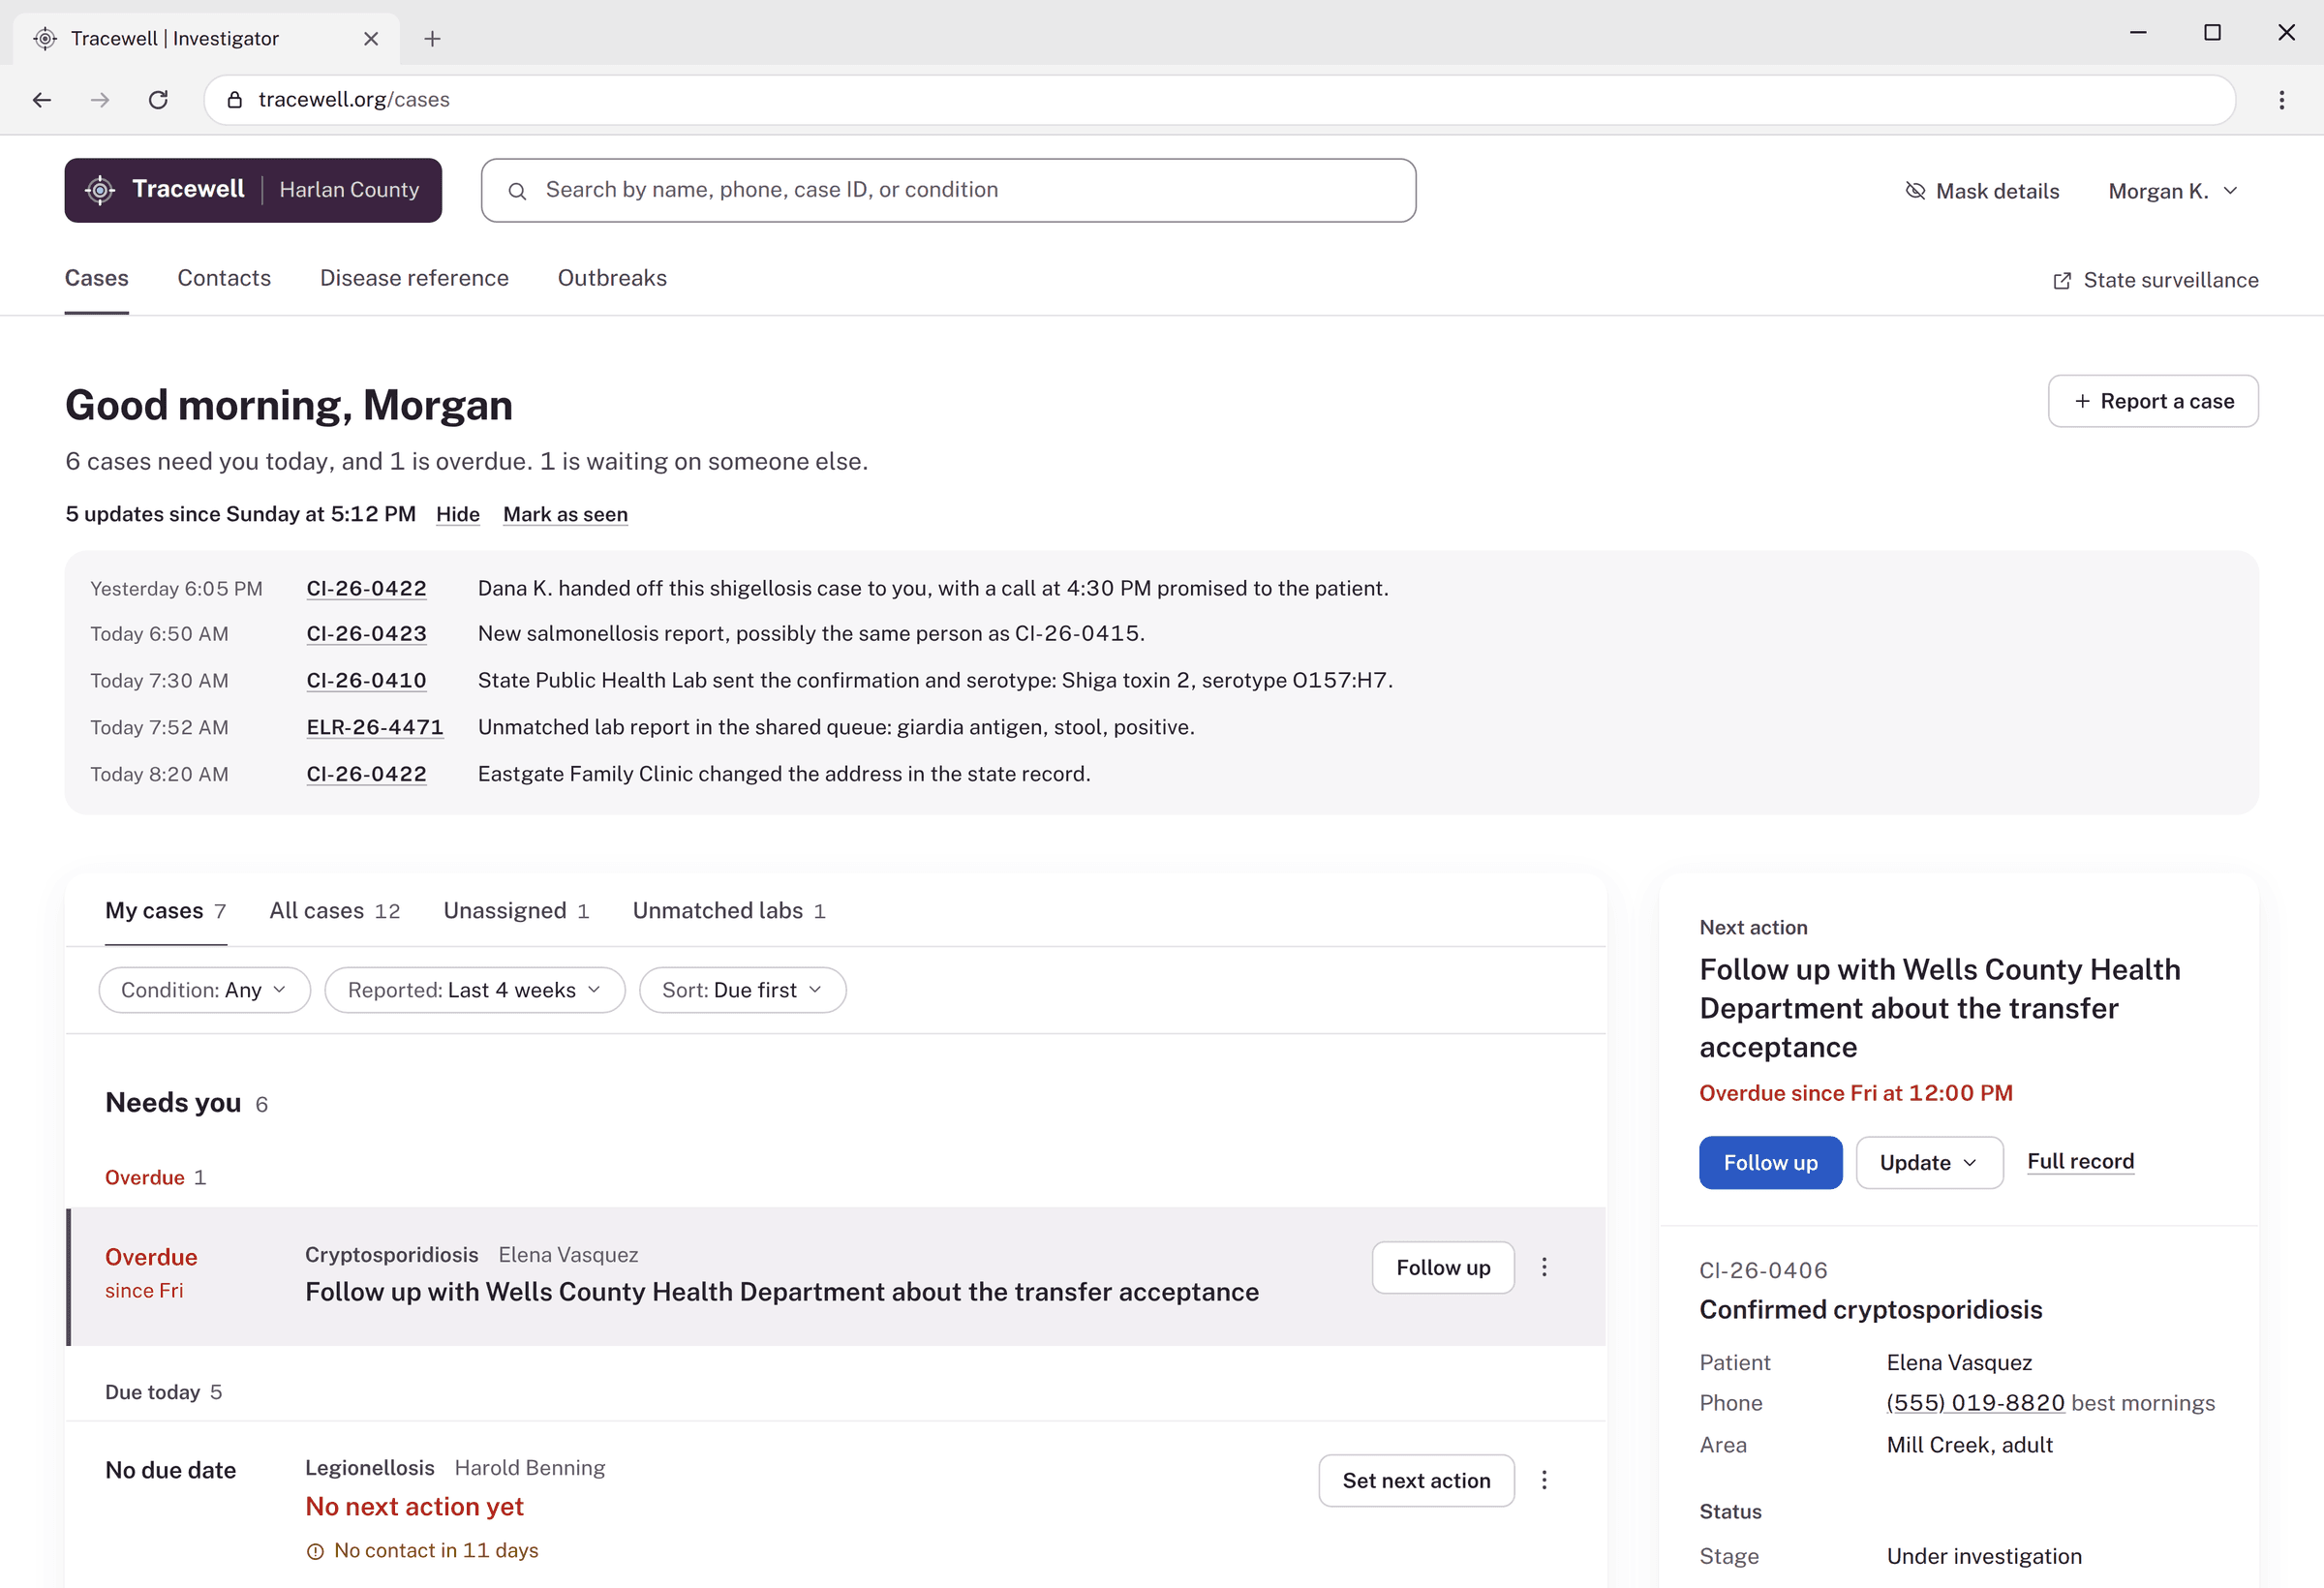The width and height of the screenshot is (2324, 1588).
Task: Open a new browser tab
Action: [432, 38]
